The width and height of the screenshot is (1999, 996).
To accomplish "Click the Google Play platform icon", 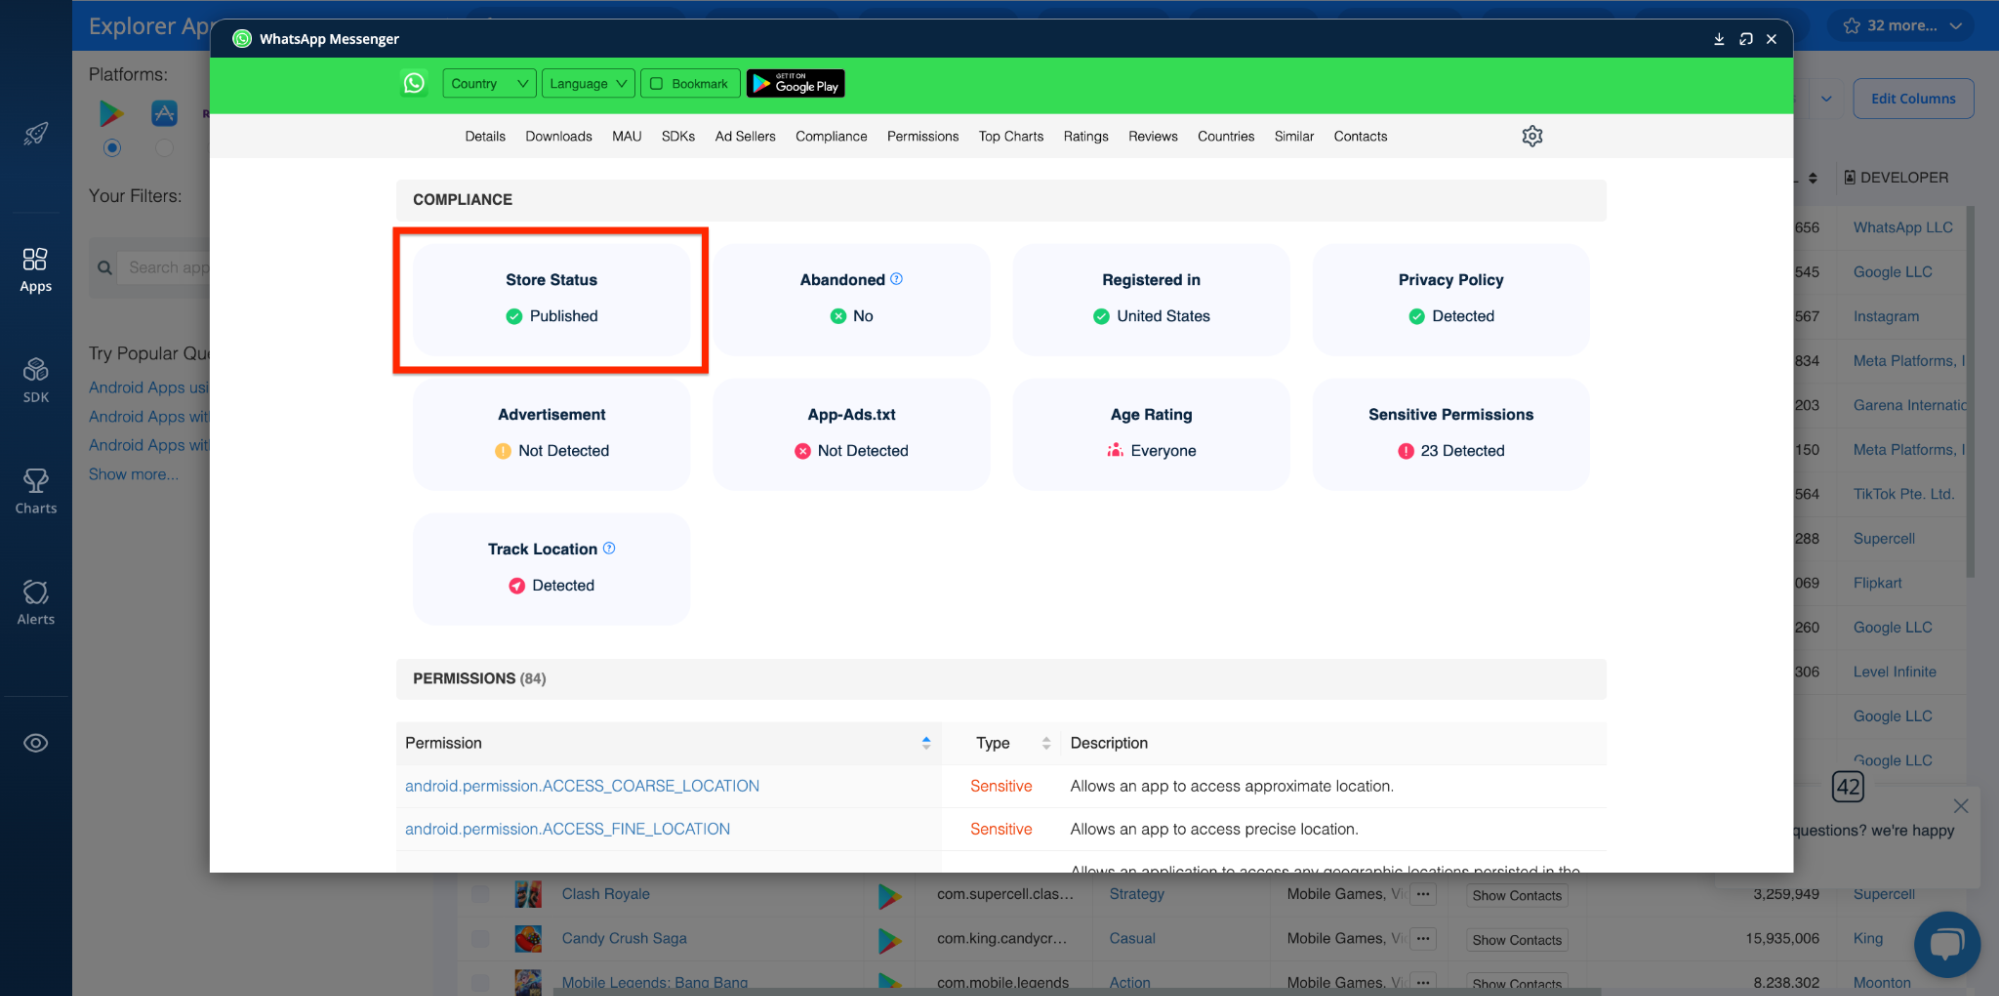I will point(112,113).
